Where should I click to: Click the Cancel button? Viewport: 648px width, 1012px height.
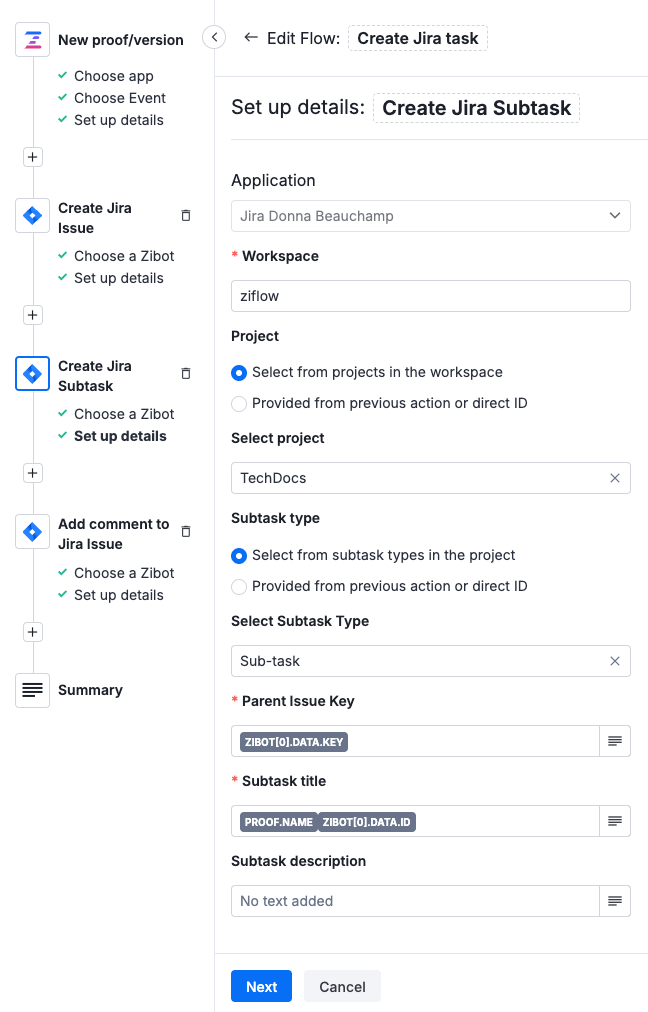pyautogui.click(x=342, y=986)
